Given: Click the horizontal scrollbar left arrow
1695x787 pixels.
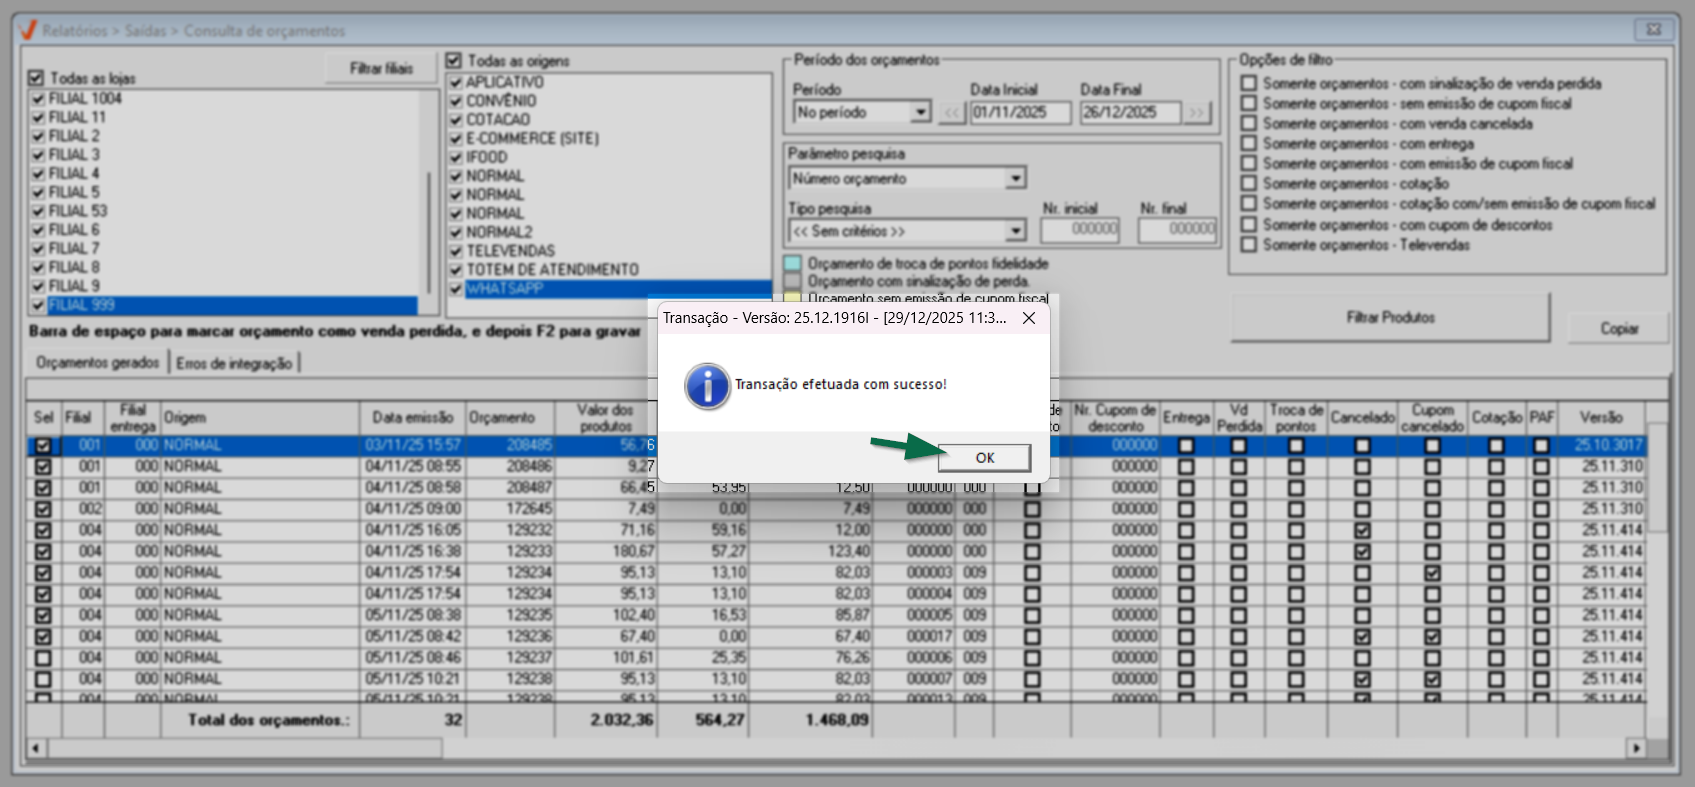Looking at the screenshot, I should tap(36, 748).
